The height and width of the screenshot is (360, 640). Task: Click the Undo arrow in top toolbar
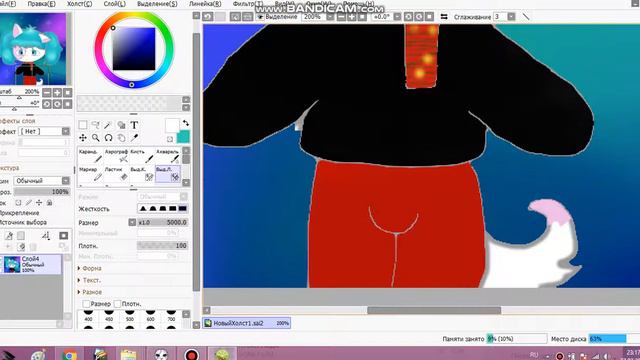point(208,16)
